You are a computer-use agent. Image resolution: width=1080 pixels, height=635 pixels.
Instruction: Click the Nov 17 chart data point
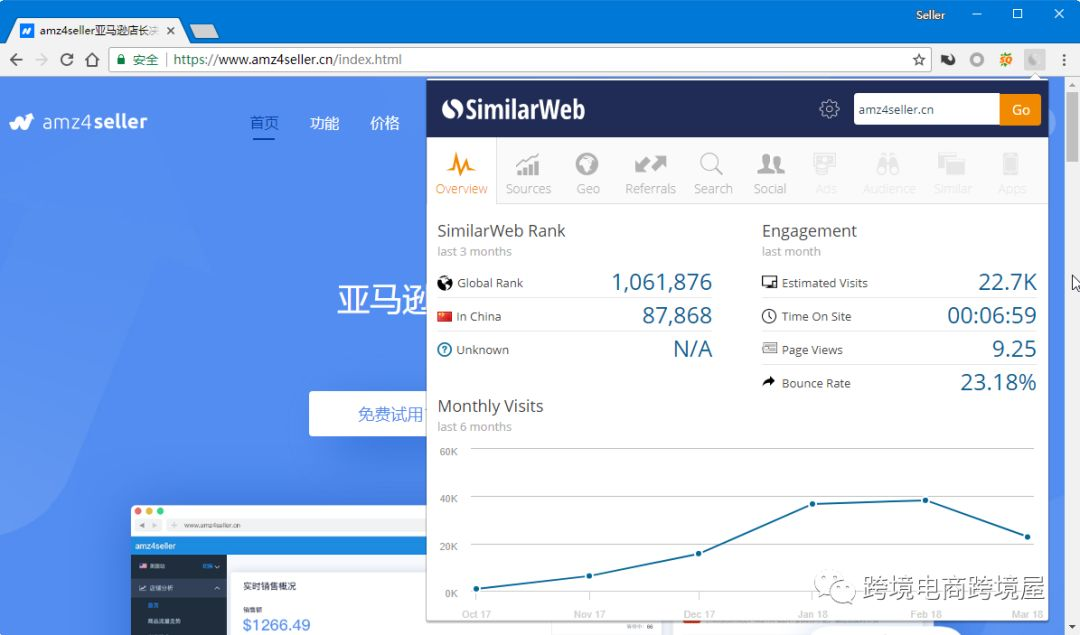590,576
